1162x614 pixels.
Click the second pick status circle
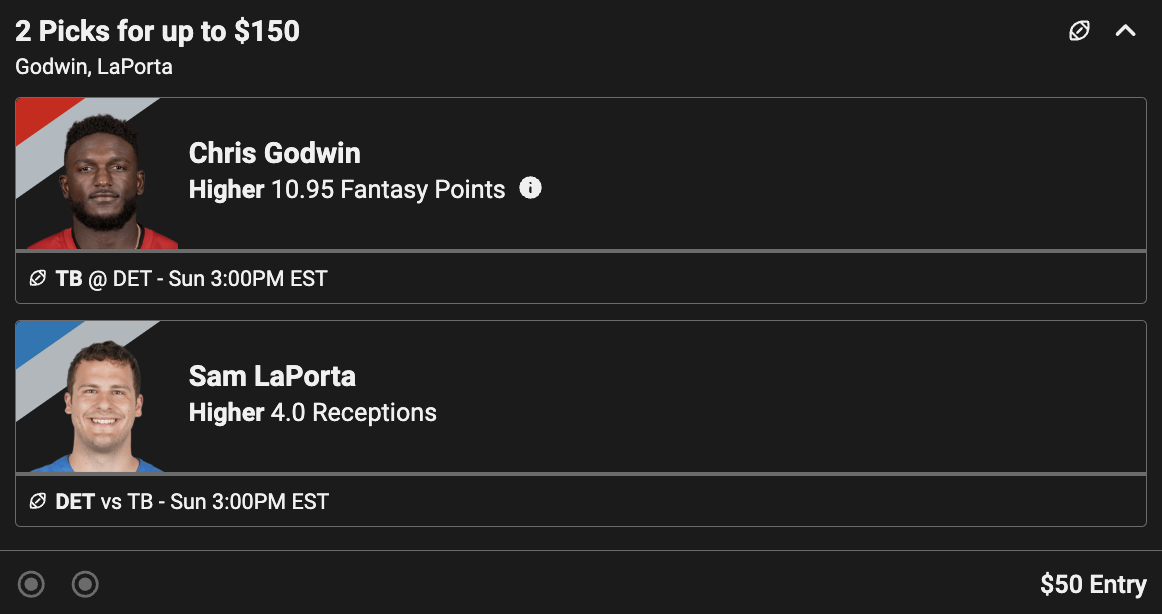coord(86,583)
